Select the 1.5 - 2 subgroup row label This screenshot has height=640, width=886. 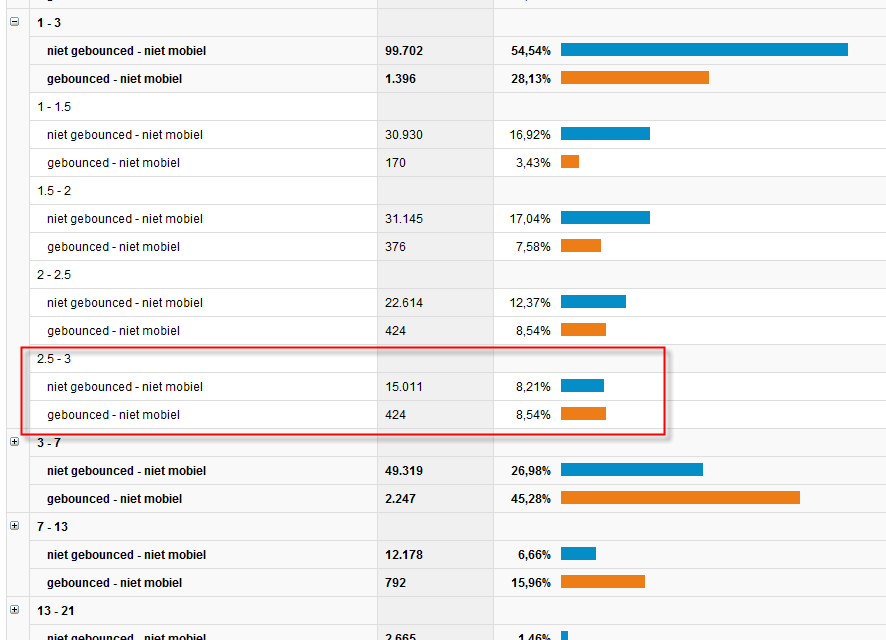click(54, 191)
